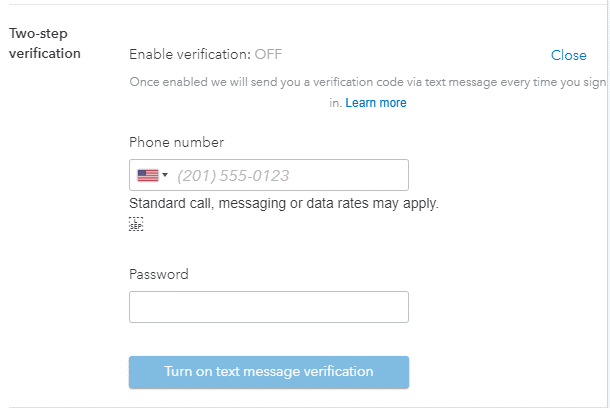This screenshot has width=610, height=408.
Task: Open the country code dropdown arrow
Action: tap(165, 175)
